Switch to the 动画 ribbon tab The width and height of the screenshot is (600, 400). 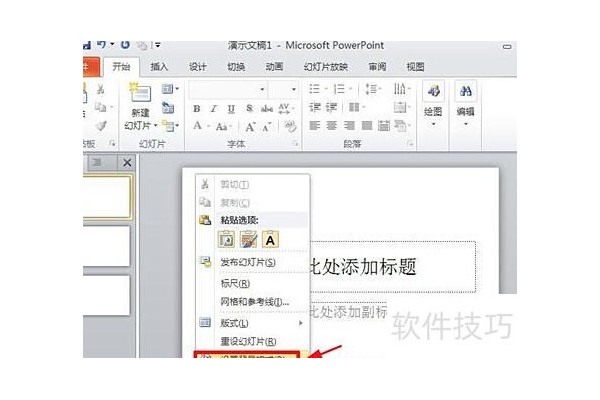point(274,67)
